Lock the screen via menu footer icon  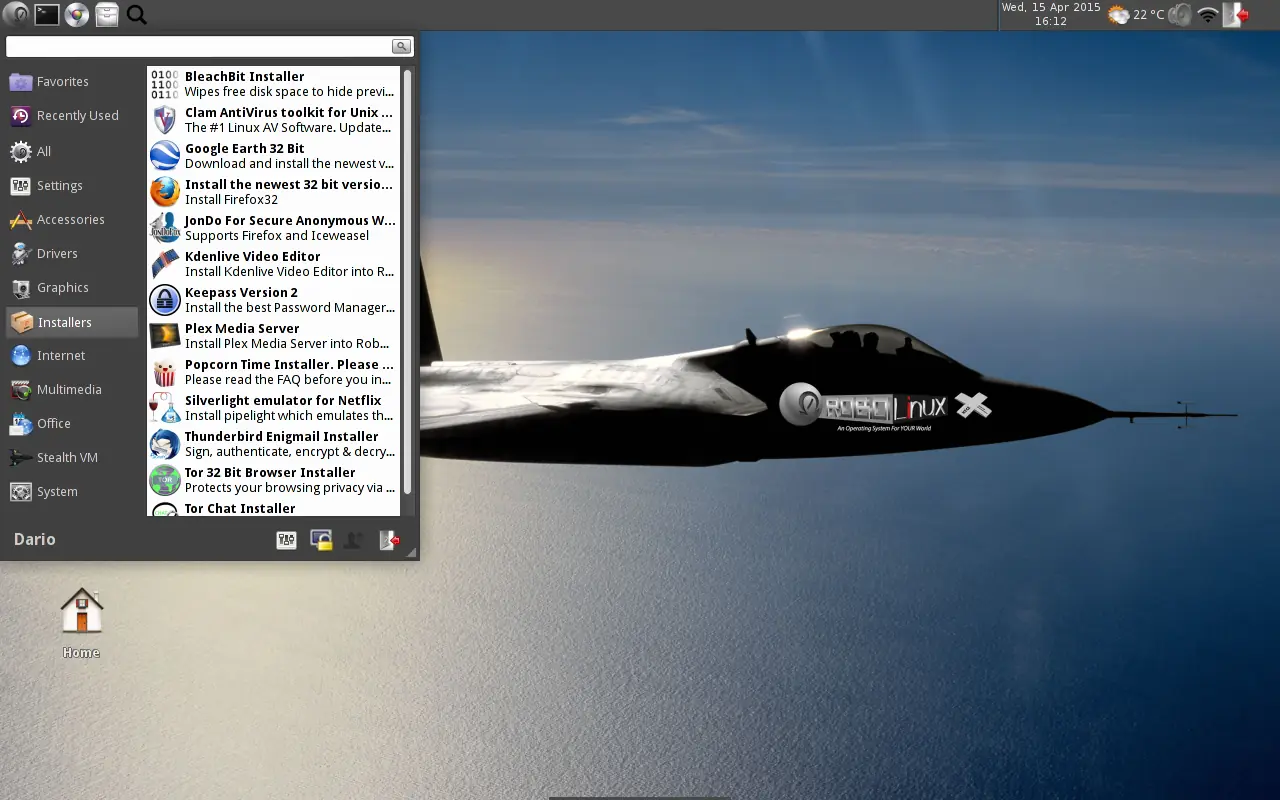pos(321,540)
